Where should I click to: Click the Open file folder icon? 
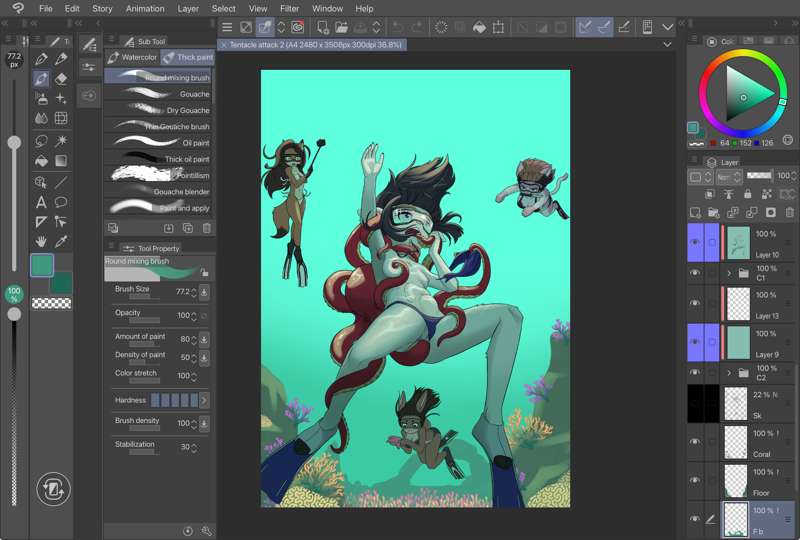click(x=341, y=27)
